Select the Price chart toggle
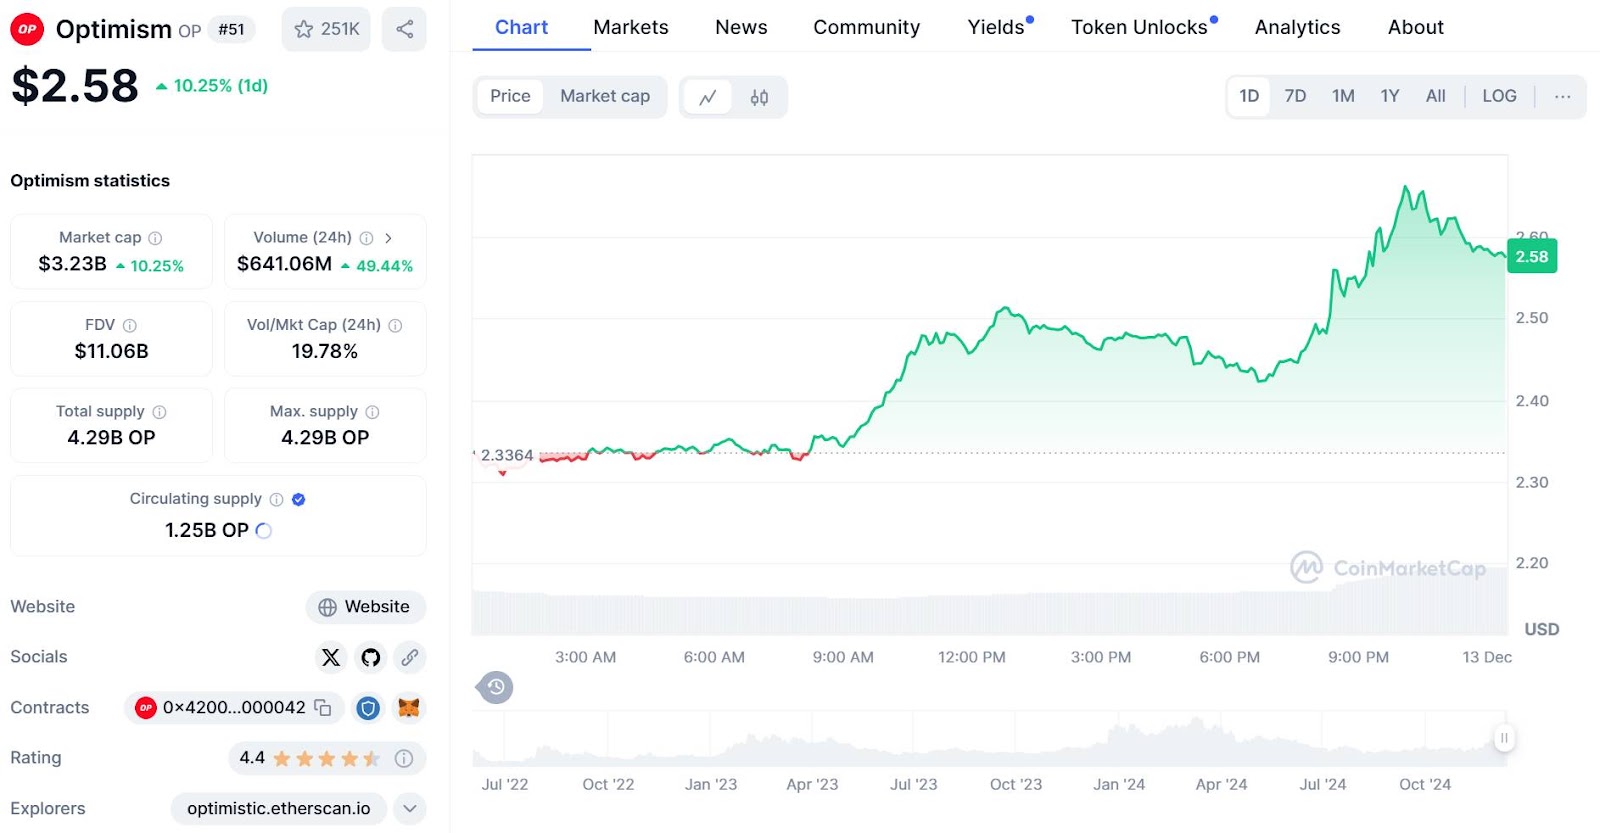The height and width of the screenshot is (833, 1600). tap(510, 96)
